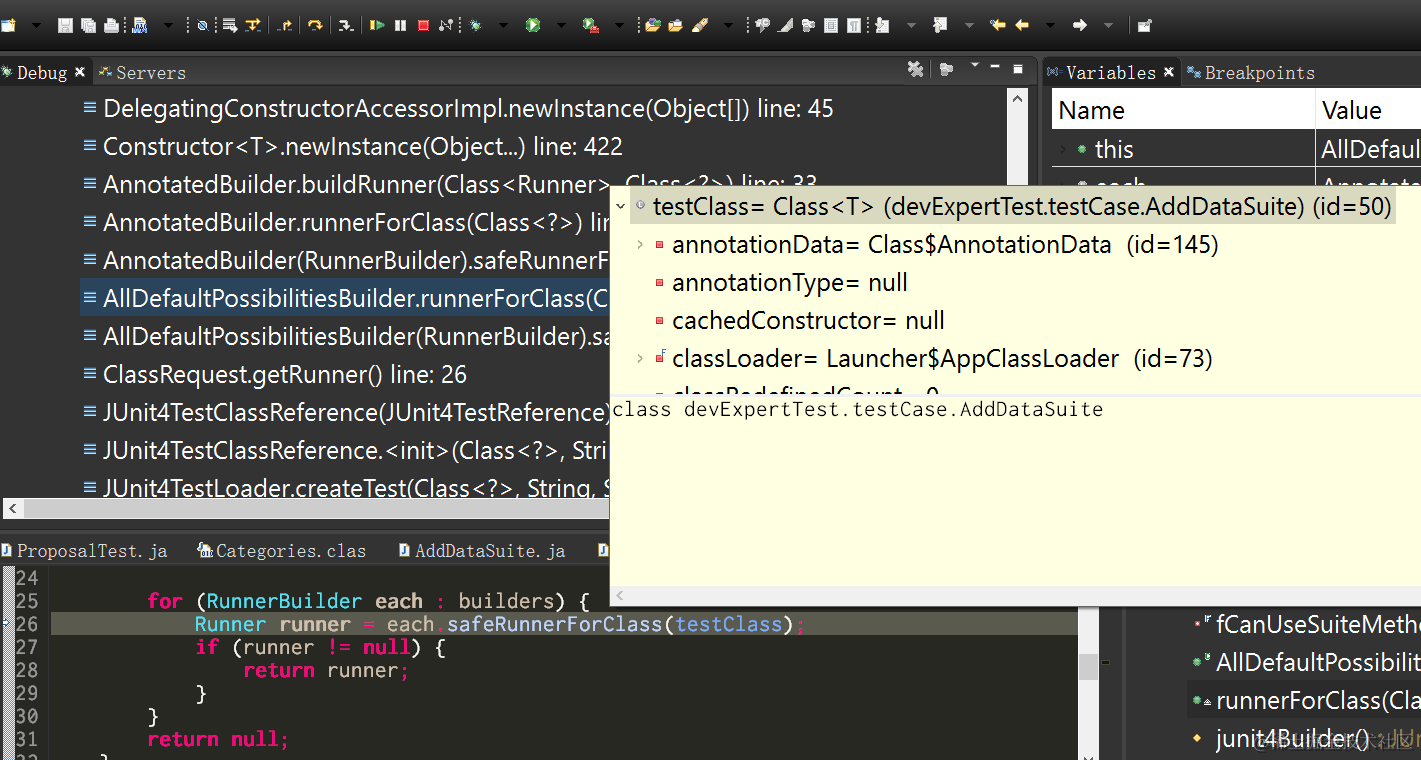Click the Open Type icon
1421x760 pixels.
[652, 25]
